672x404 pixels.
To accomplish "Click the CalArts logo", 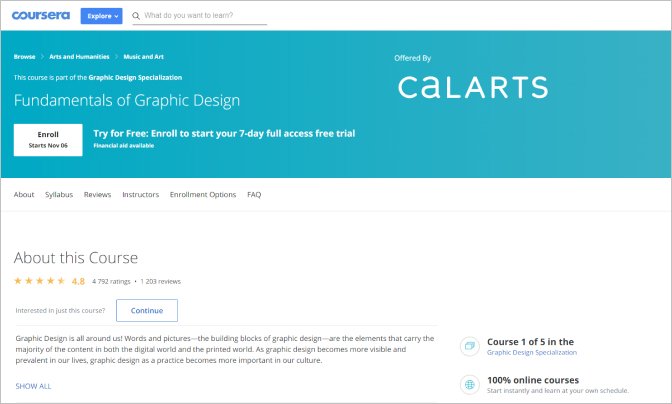I will pyautogui.click(x=473, y=87).
